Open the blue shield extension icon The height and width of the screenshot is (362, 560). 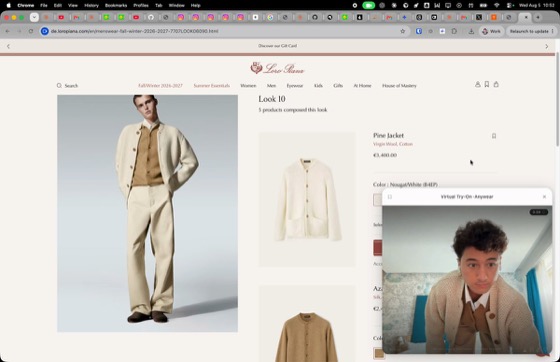point(419,31)
